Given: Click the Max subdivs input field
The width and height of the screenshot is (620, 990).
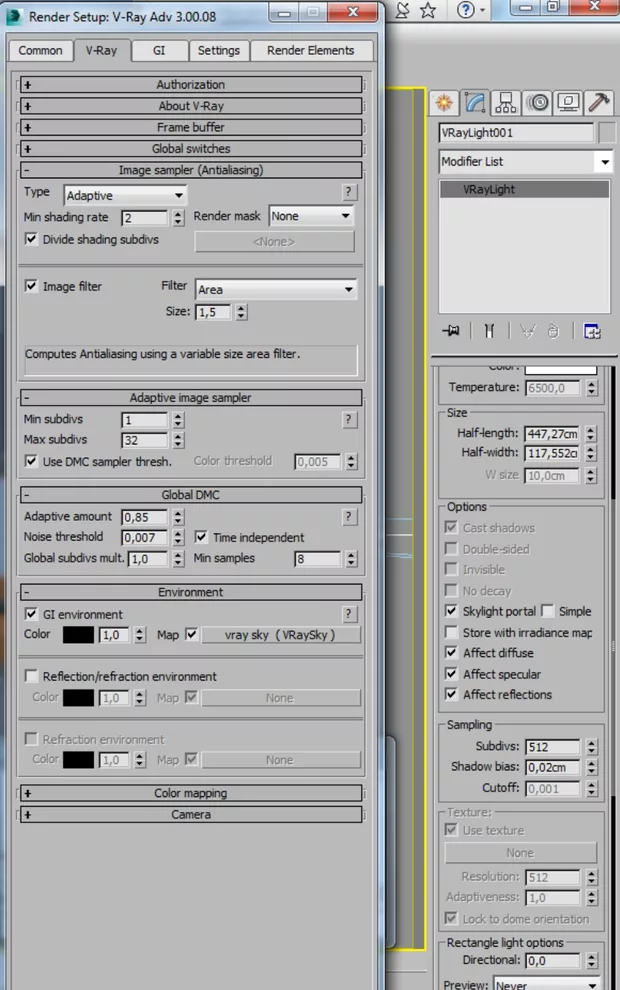Looking at the screenshot, I should pos(145,440).
